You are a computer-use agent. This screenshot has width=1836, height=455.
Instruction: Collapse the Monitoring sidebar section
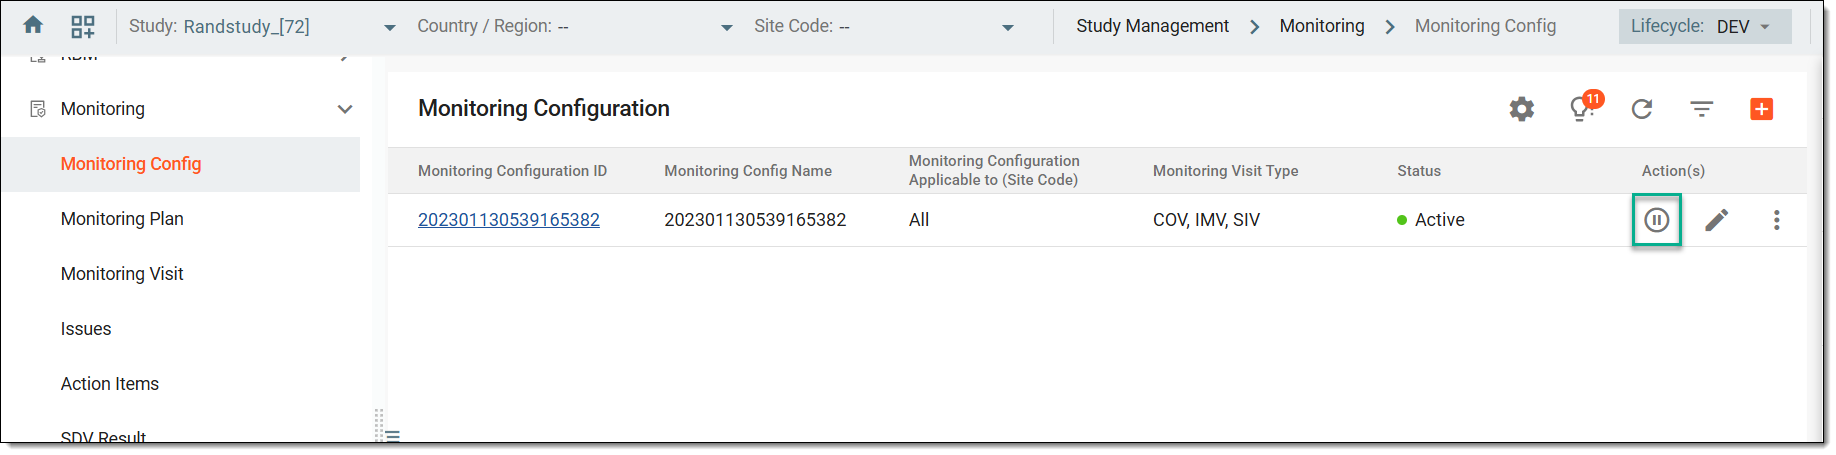[x=345, y=109]
